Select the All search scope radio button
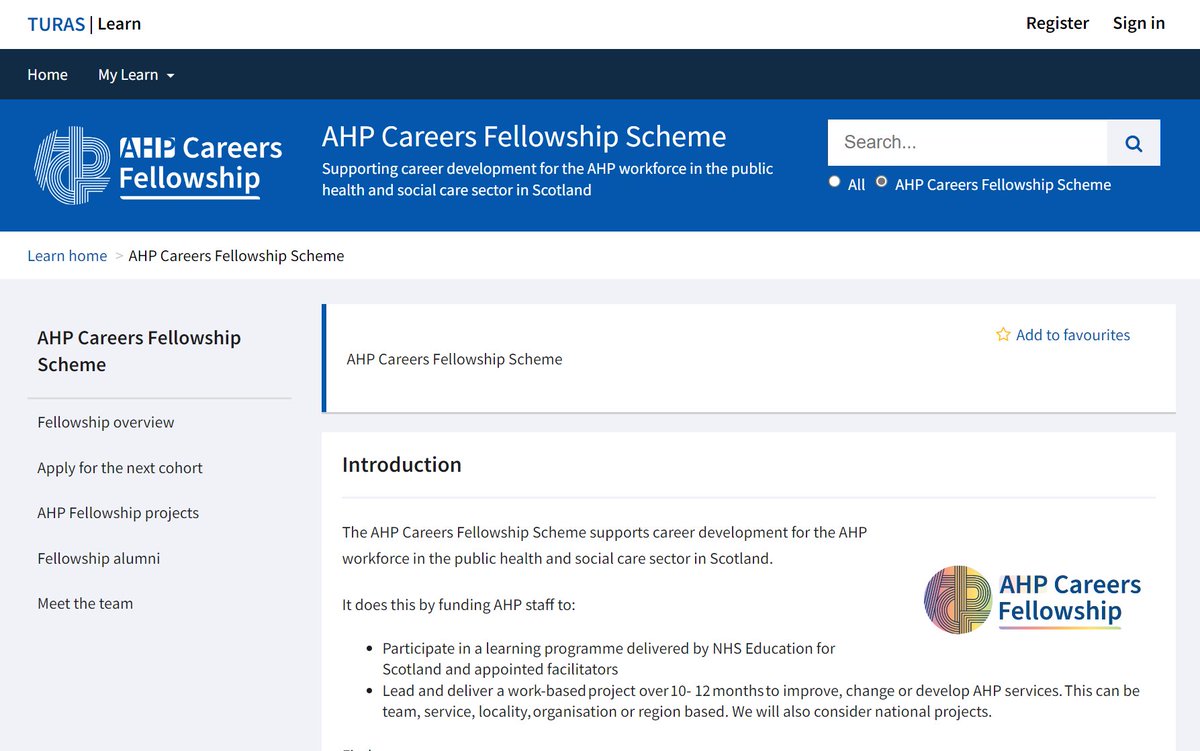1200x751 pixels. [x=835, y=182]
